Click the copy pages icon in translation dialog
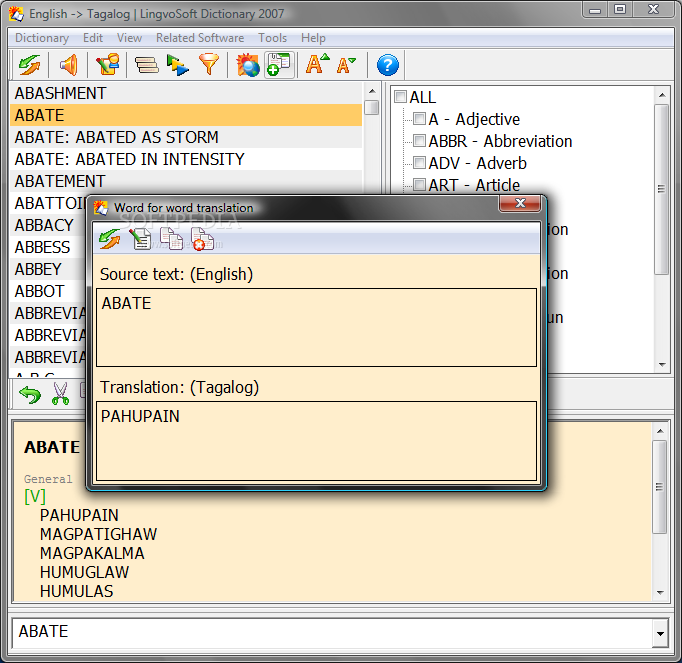The width and height of the screenshot is (682, 663). click(x=171, y=239)
